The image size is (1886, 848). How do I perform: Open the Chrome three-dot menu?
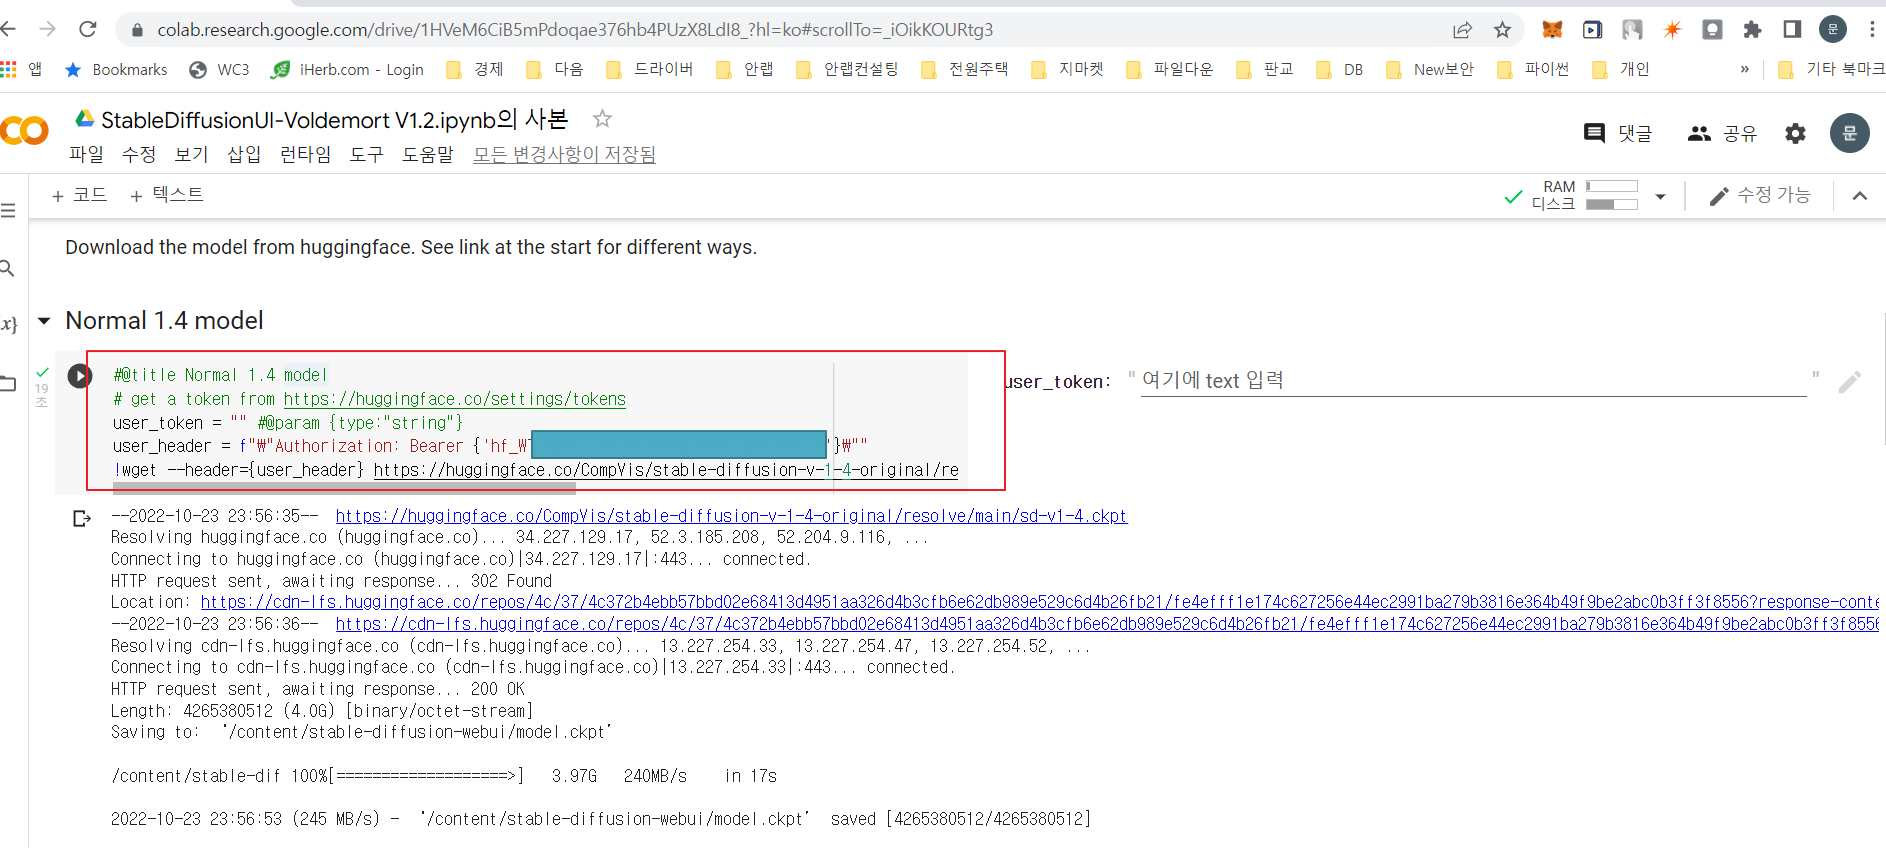[x=1872, y=29]
